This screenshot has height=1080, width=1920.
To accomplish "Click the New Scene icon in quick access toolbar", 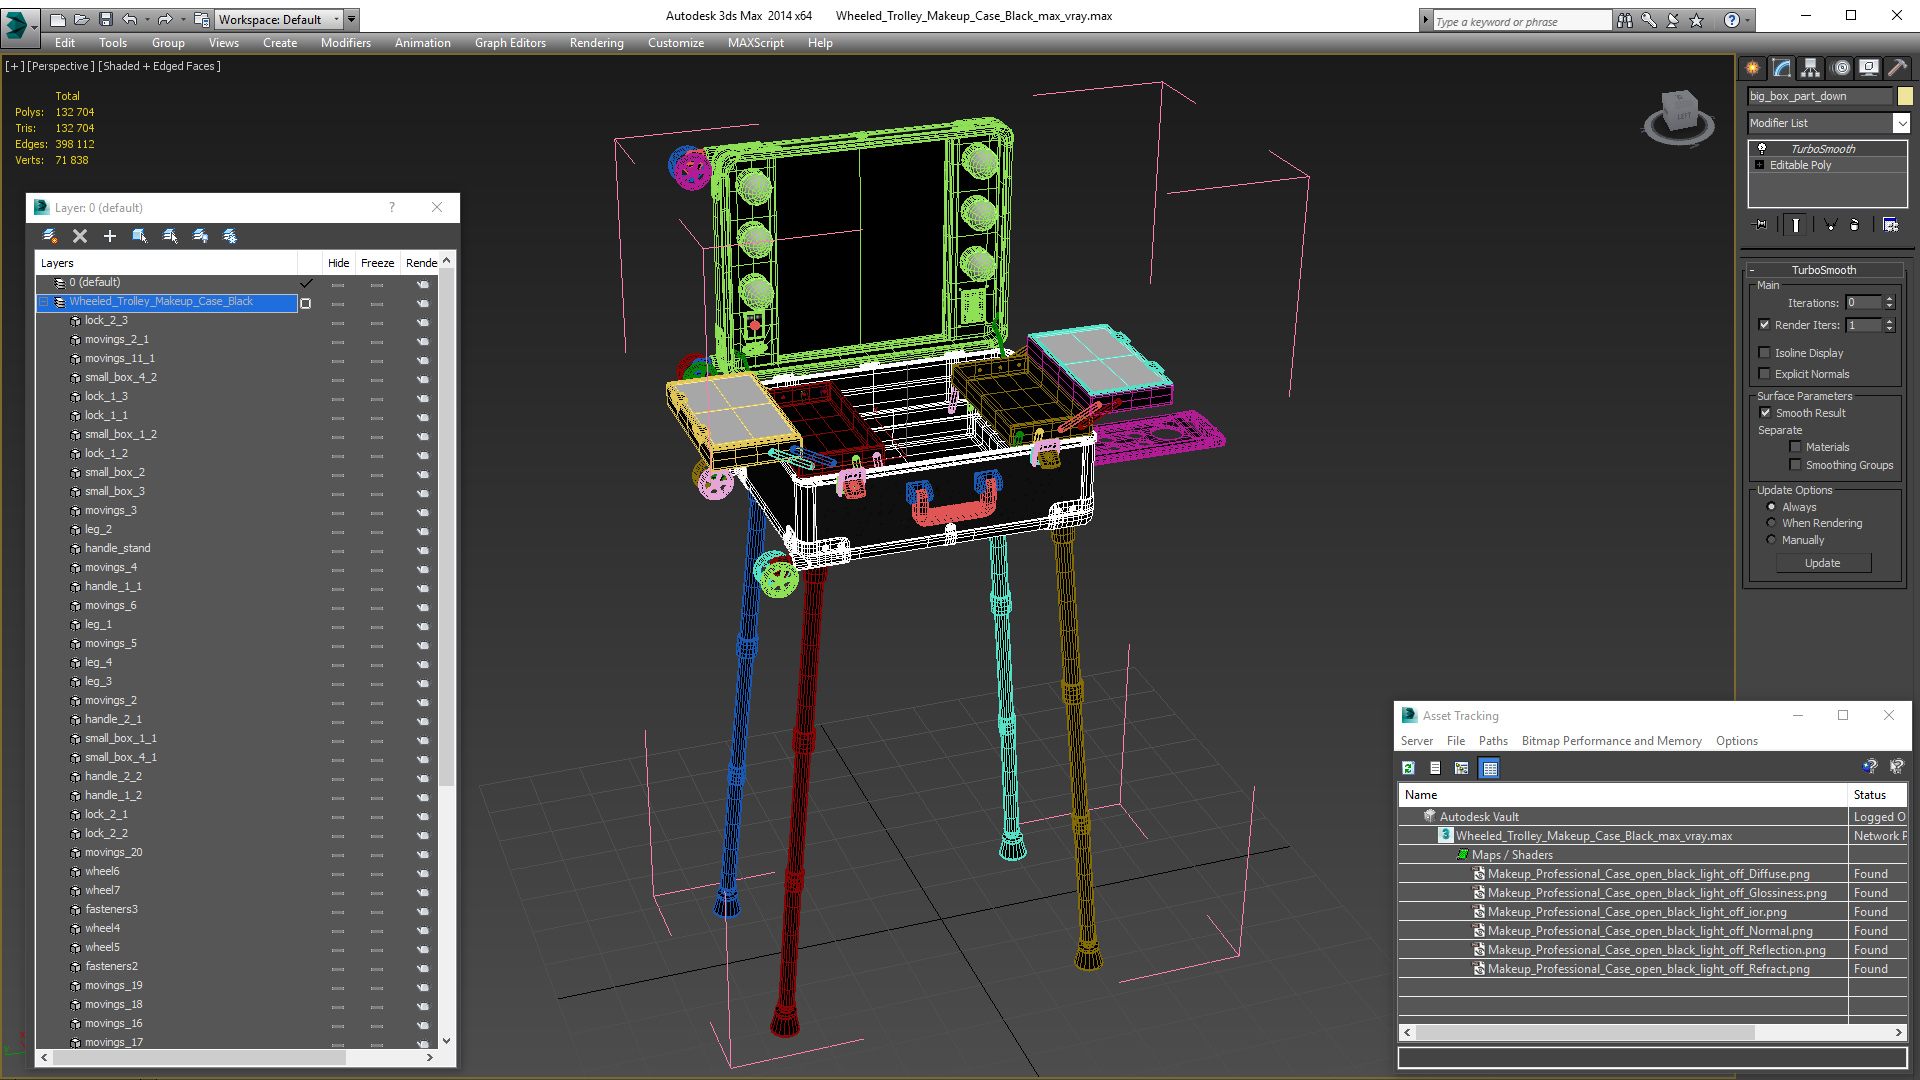I will click(x=58, y=19).
